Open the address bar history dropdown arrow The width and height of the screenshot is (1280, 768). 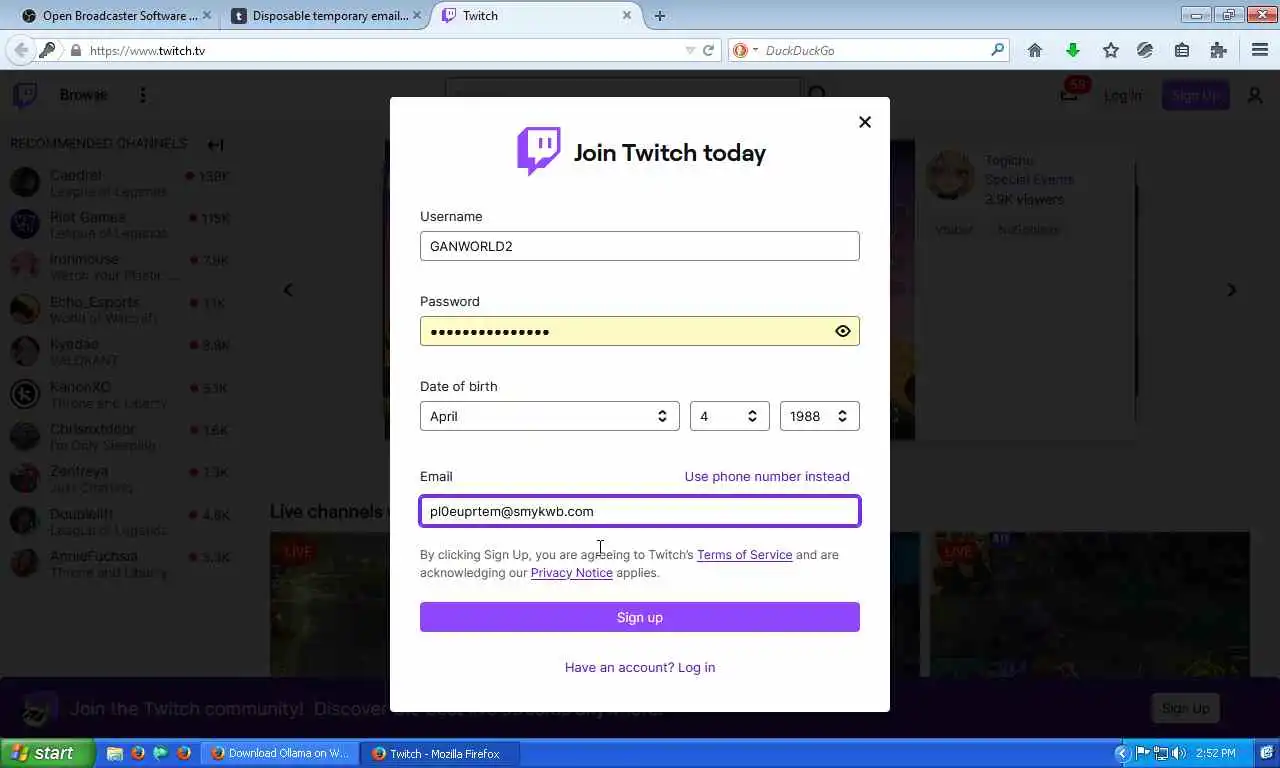pyautogui.click(x=689, y=50)
